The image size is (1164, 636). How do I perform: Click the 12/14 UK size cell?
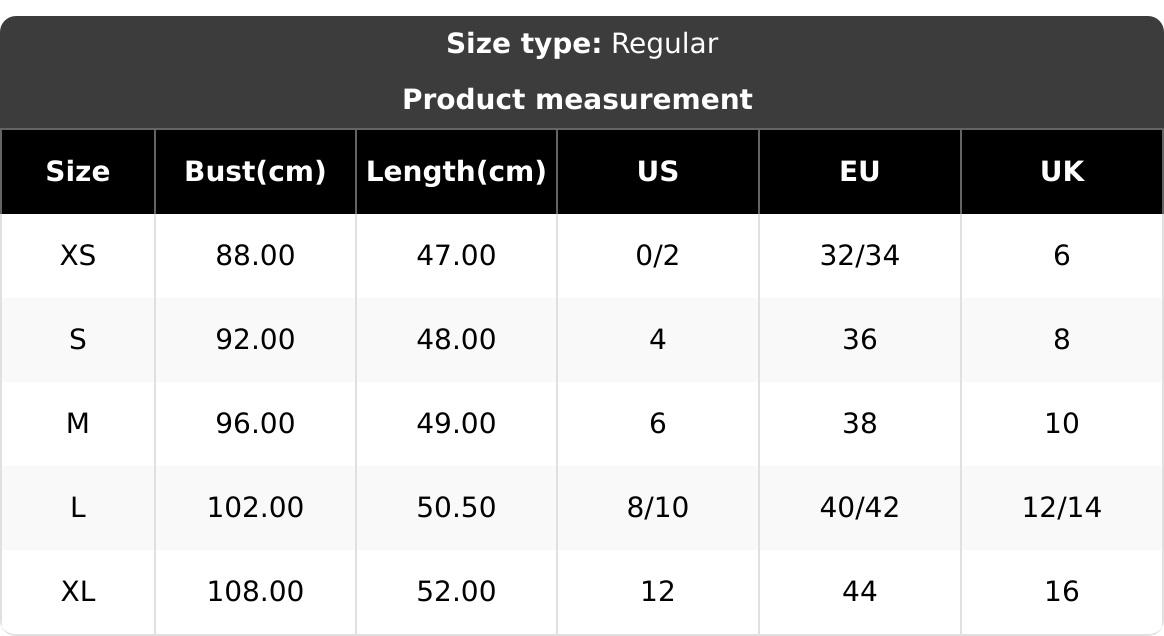pos(1061,508)
